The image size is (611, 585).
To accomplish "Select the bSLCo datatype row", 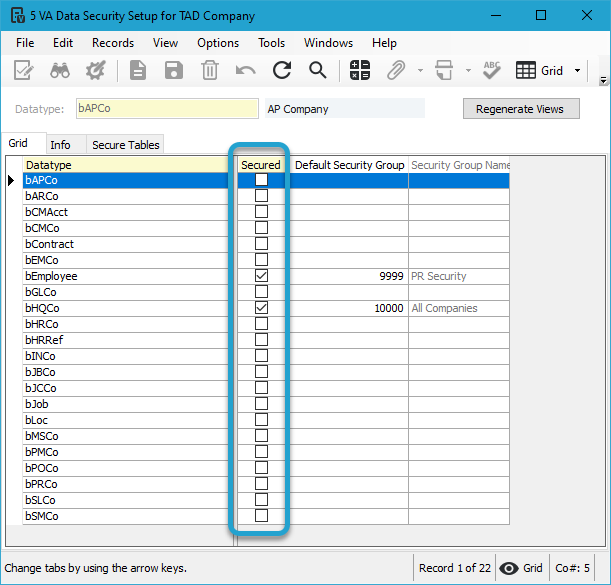I will (125, 500).
